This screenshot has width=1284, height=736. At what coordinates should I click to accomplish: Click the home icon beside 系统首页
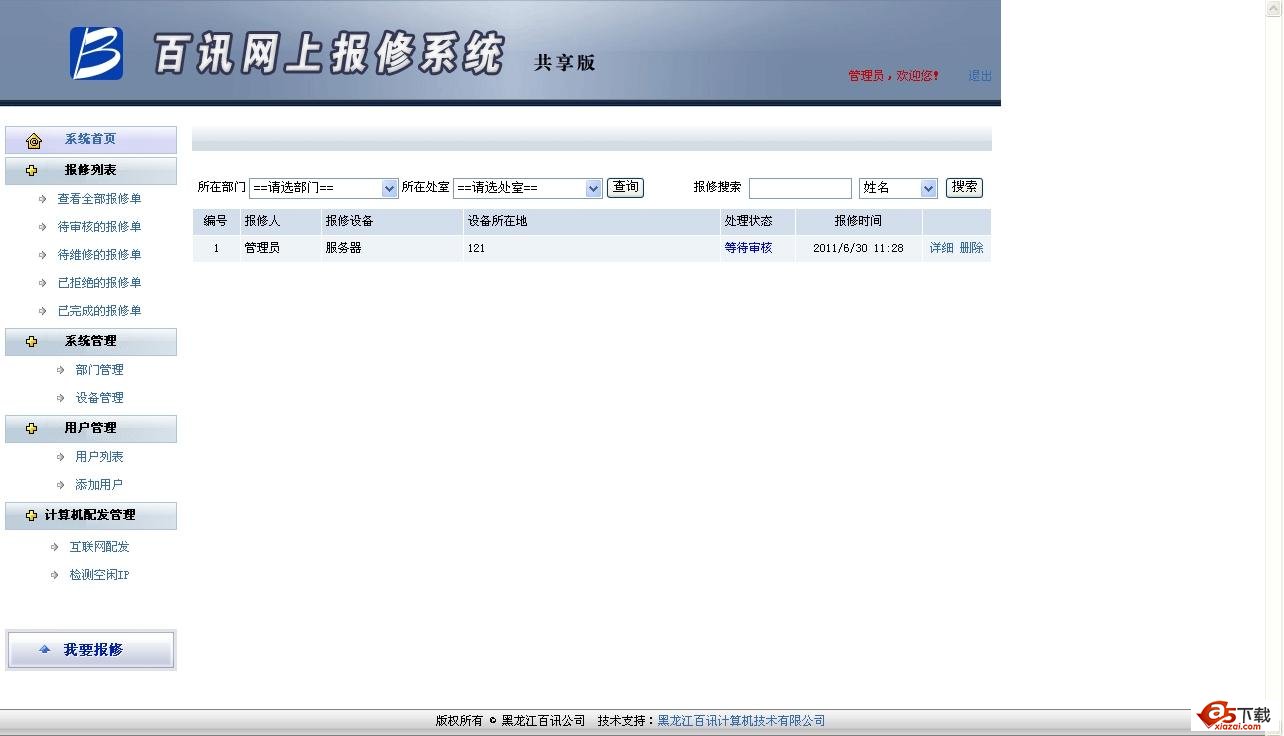click(34, 140)
